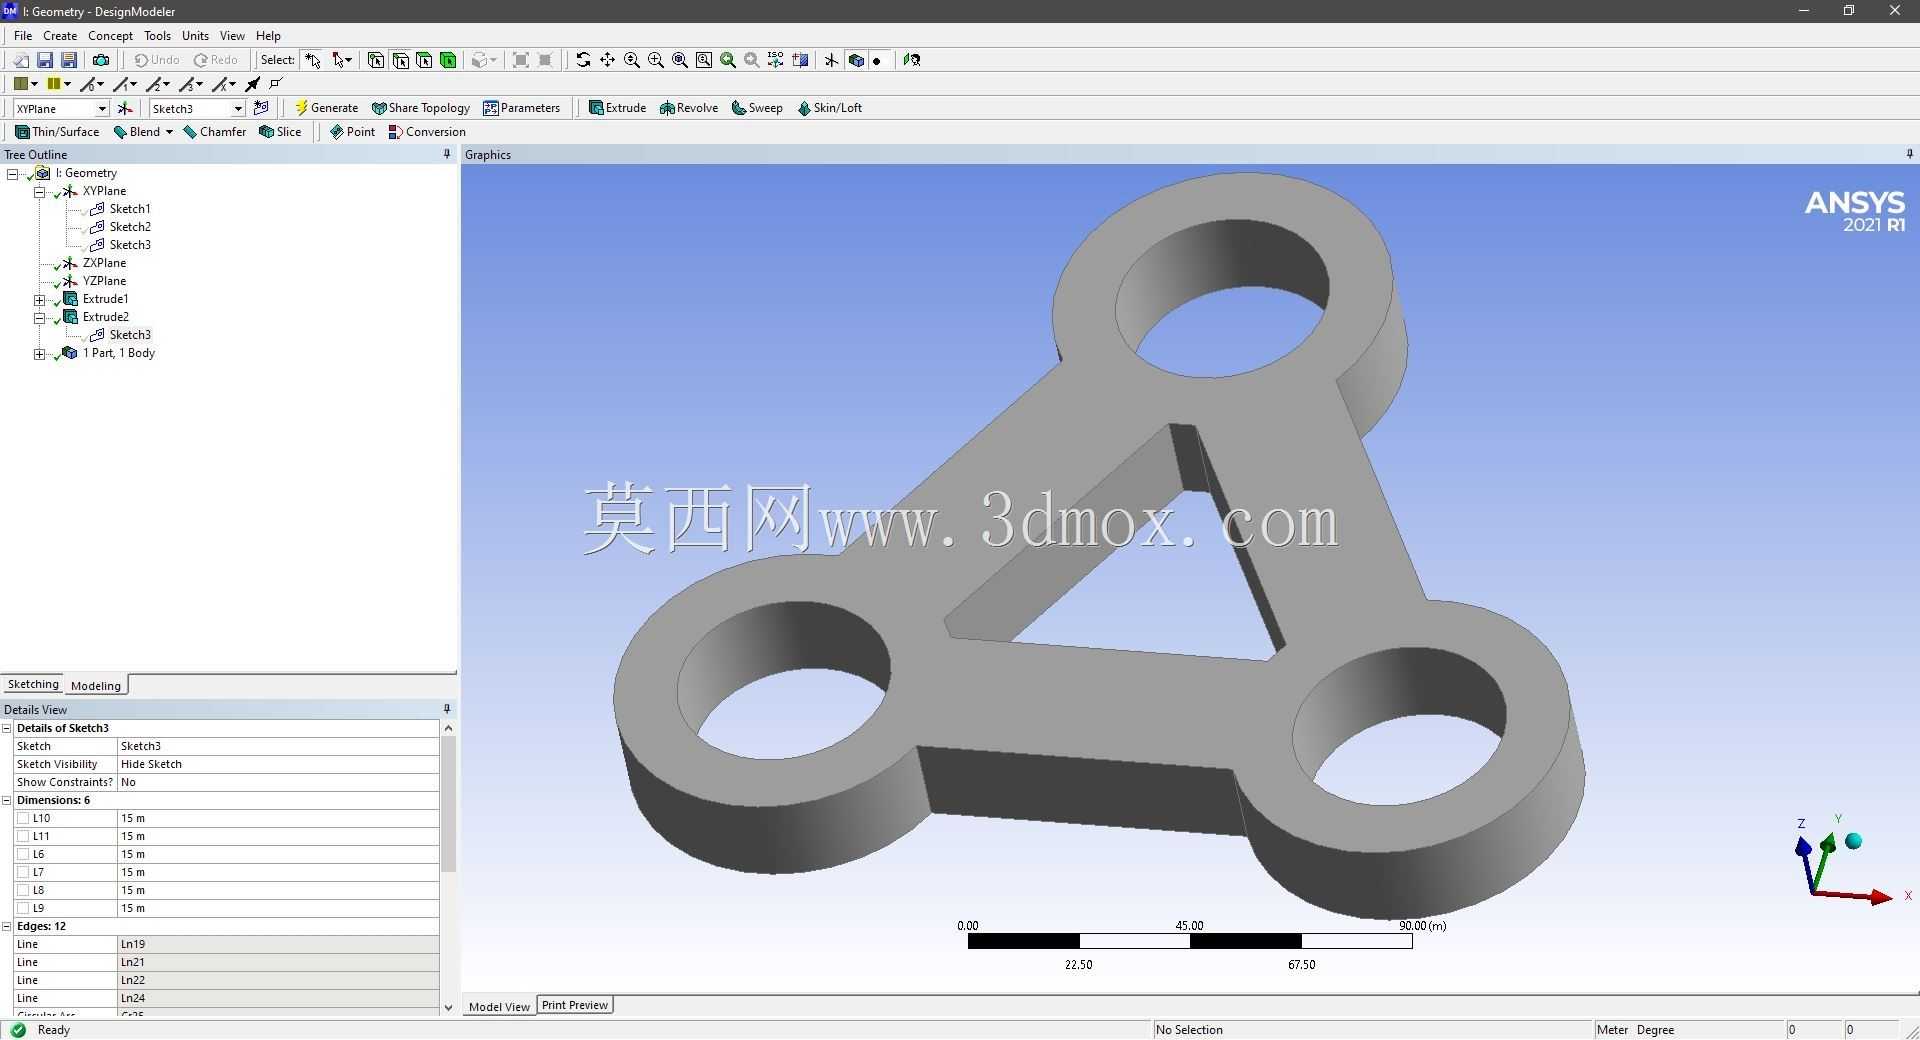Open the Create menu

click(60, 35)
